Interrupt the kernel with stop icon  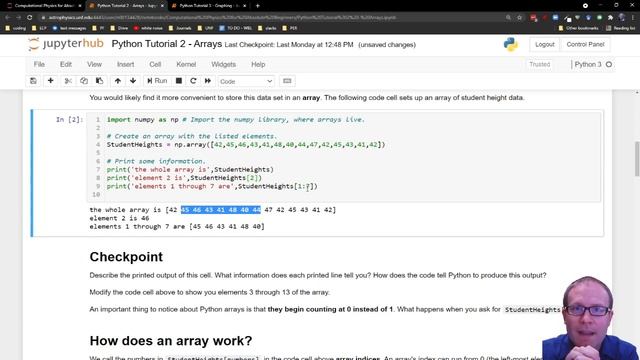click(179, 81)
